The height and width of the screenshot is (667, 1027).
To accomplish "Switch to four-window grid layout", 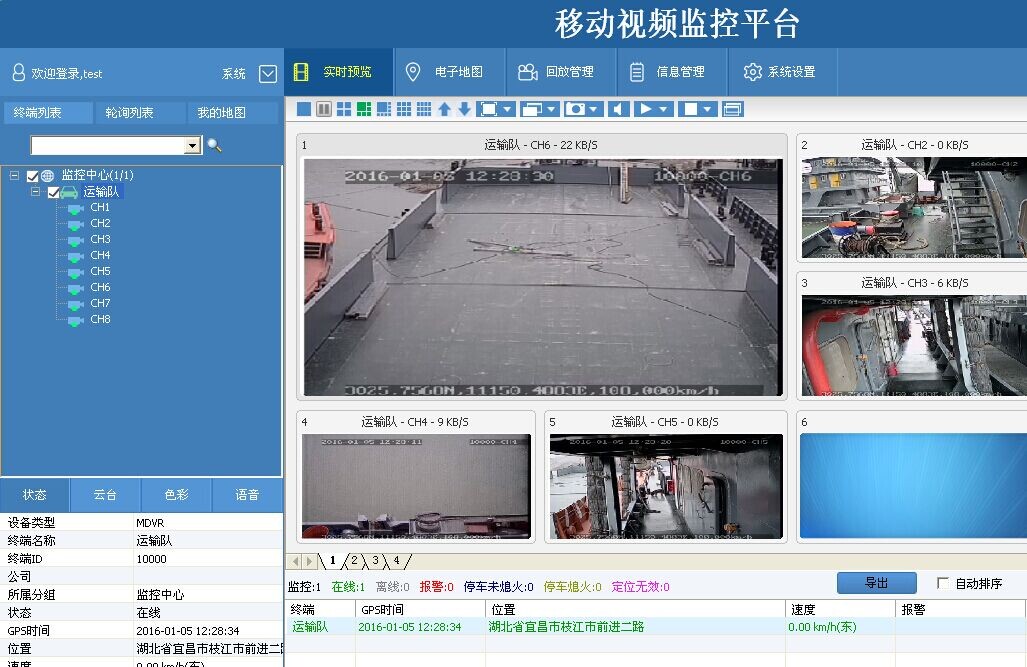I will pyautogui.click(x=344, y=109).
